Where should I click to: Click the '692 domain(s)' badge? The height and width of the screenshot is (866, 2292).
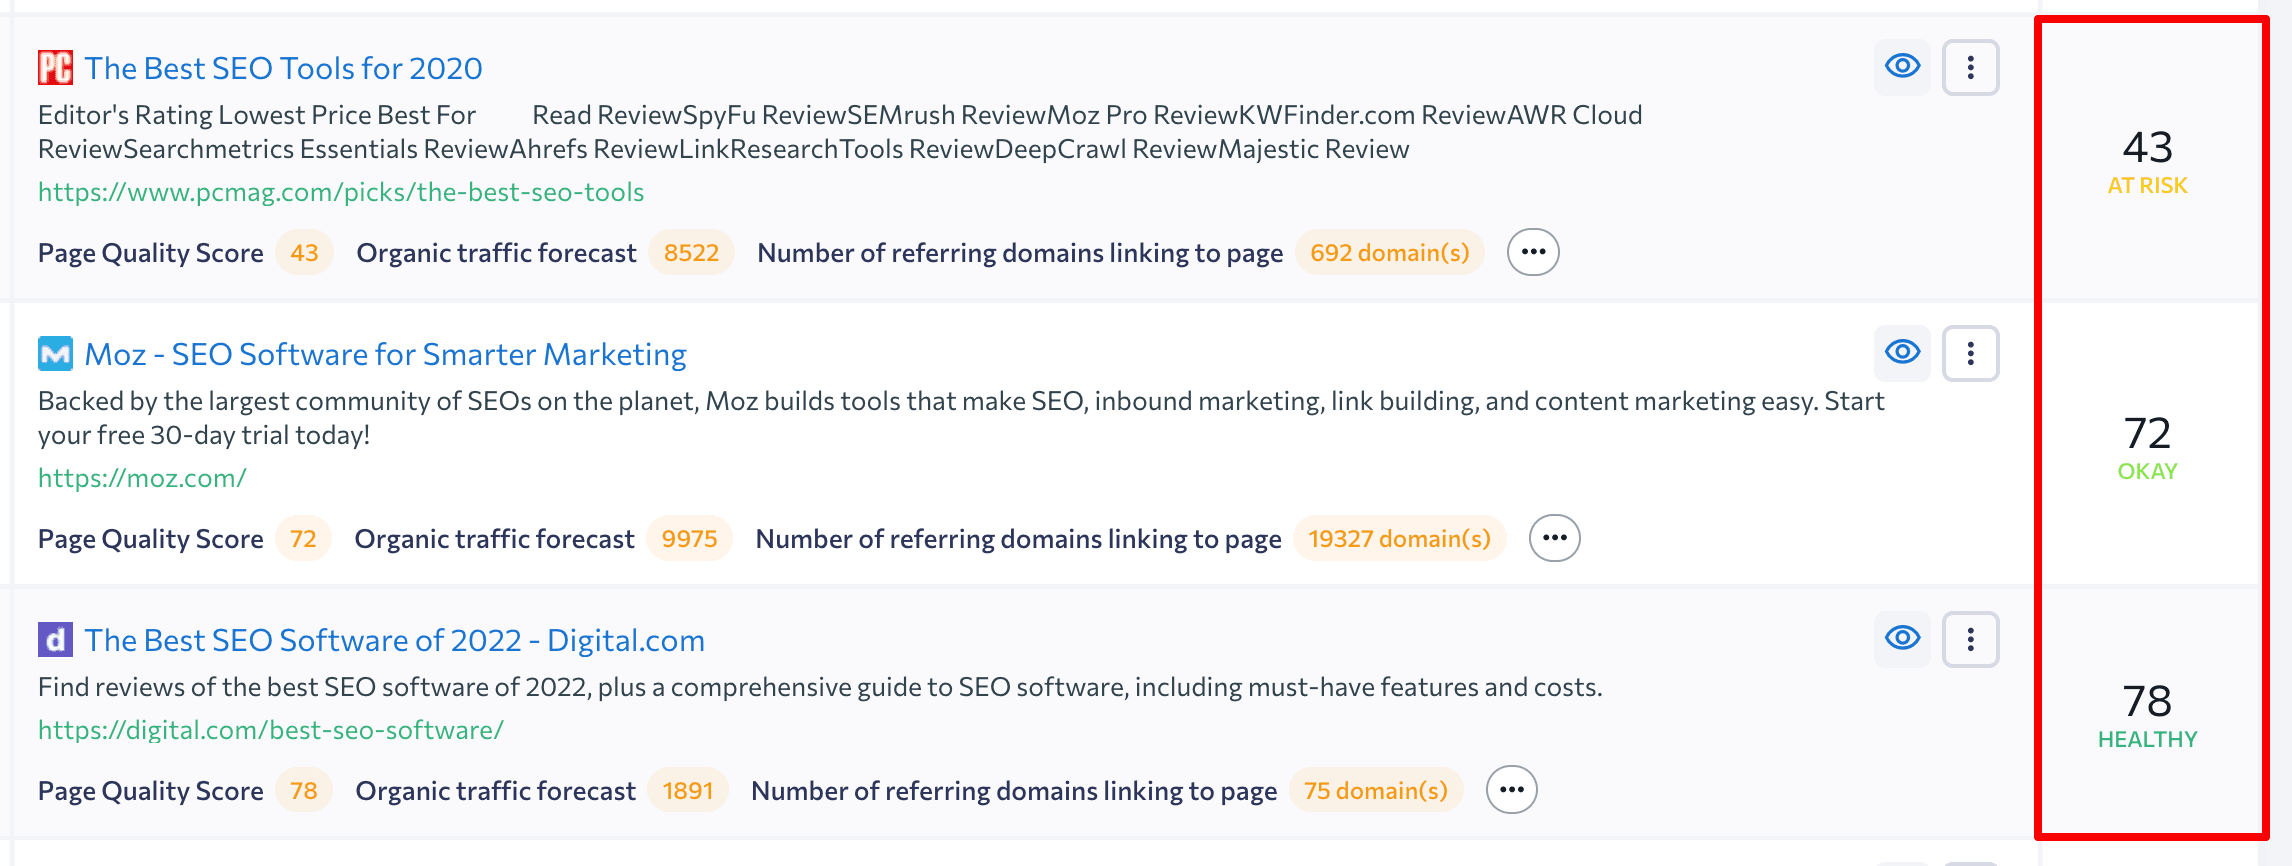(1390, 253)
